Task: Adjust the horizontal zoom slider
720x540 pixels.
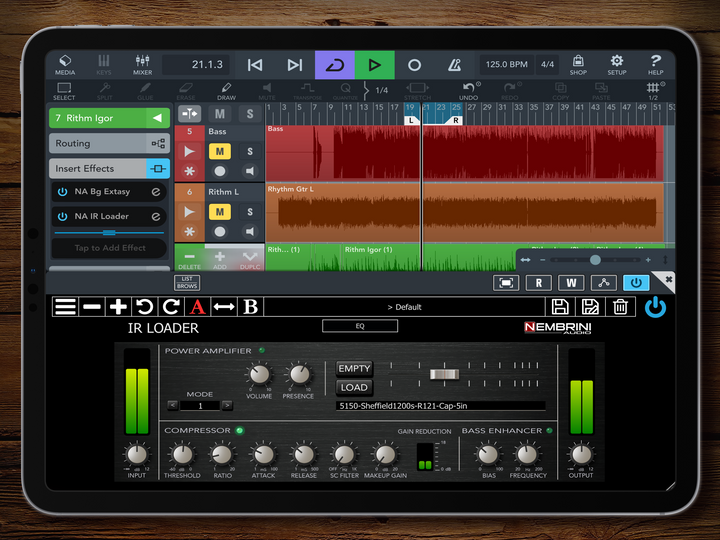Action: 595,259
